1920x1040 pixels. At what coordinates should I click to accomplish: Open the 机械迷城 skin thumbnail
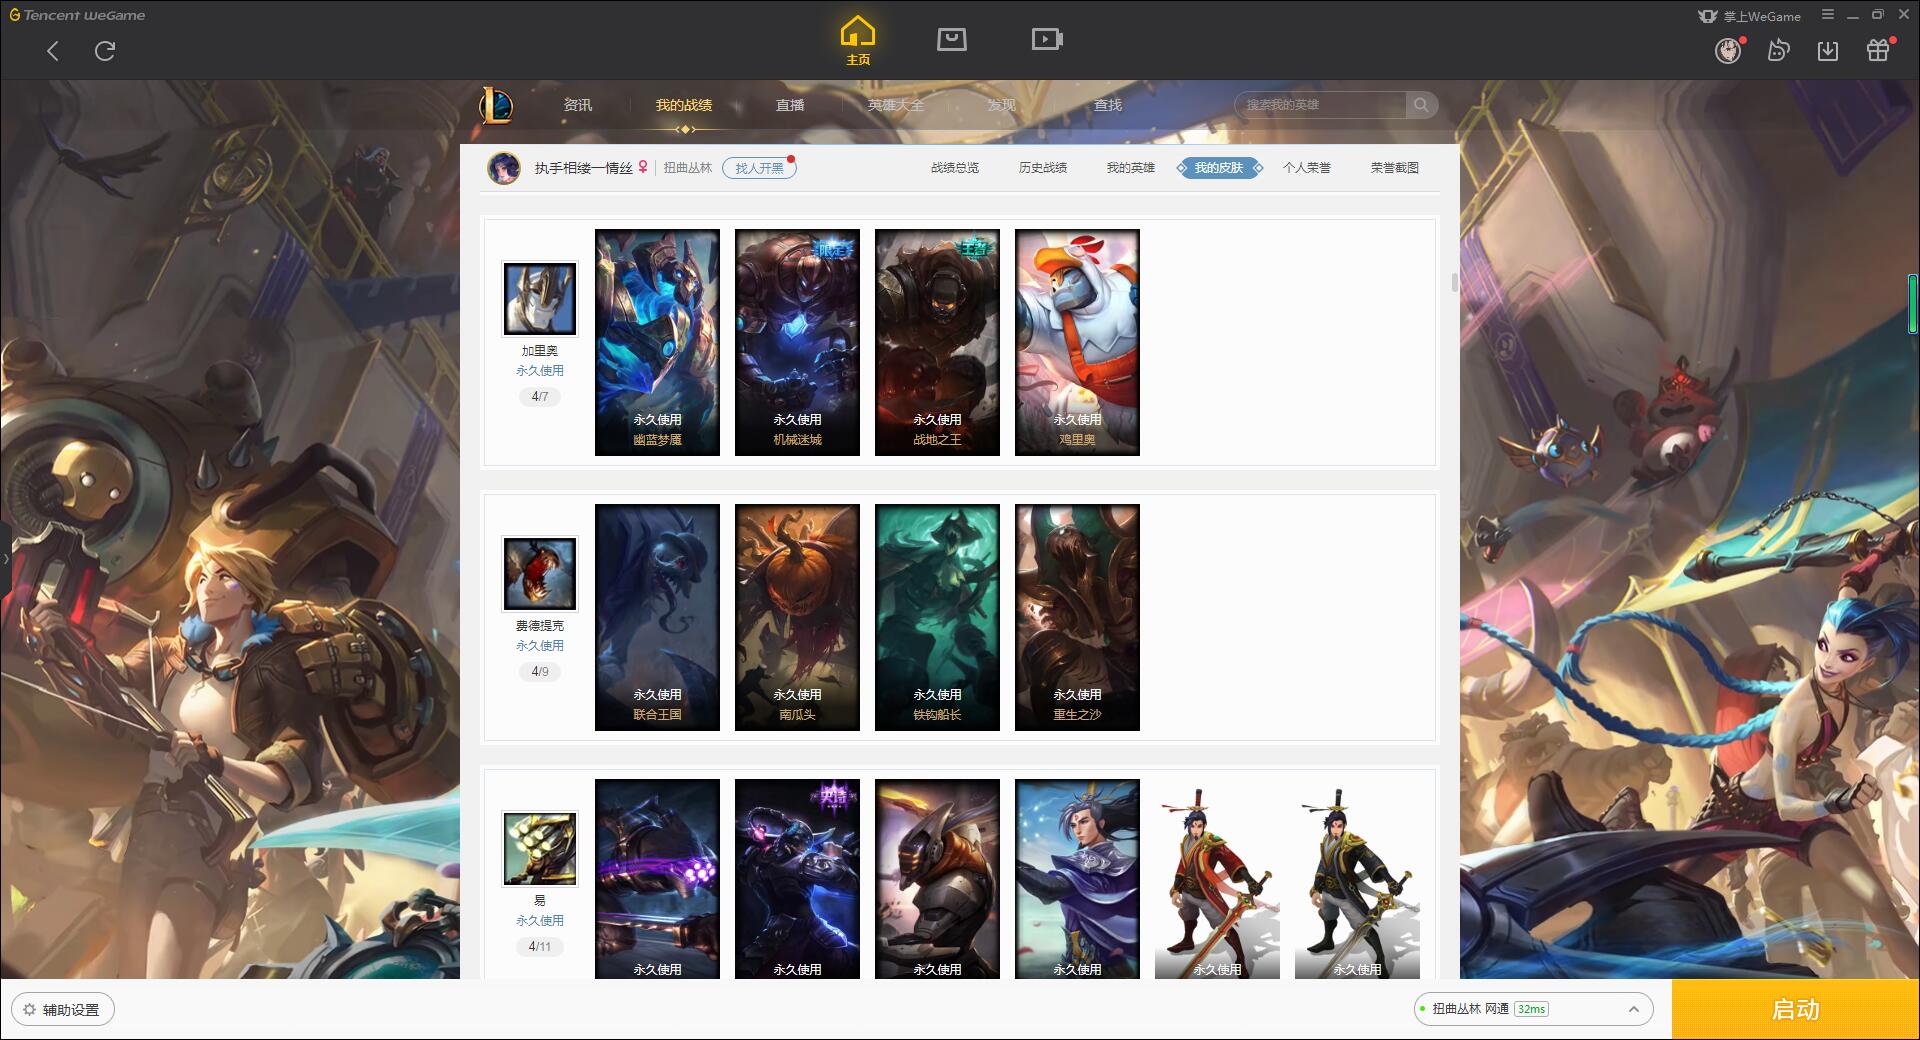click(797, 342)
